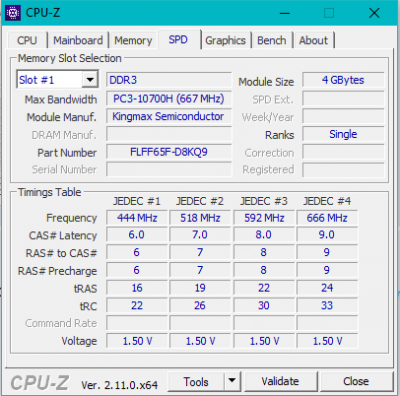Click the JEDEC #2 column header

200,201
